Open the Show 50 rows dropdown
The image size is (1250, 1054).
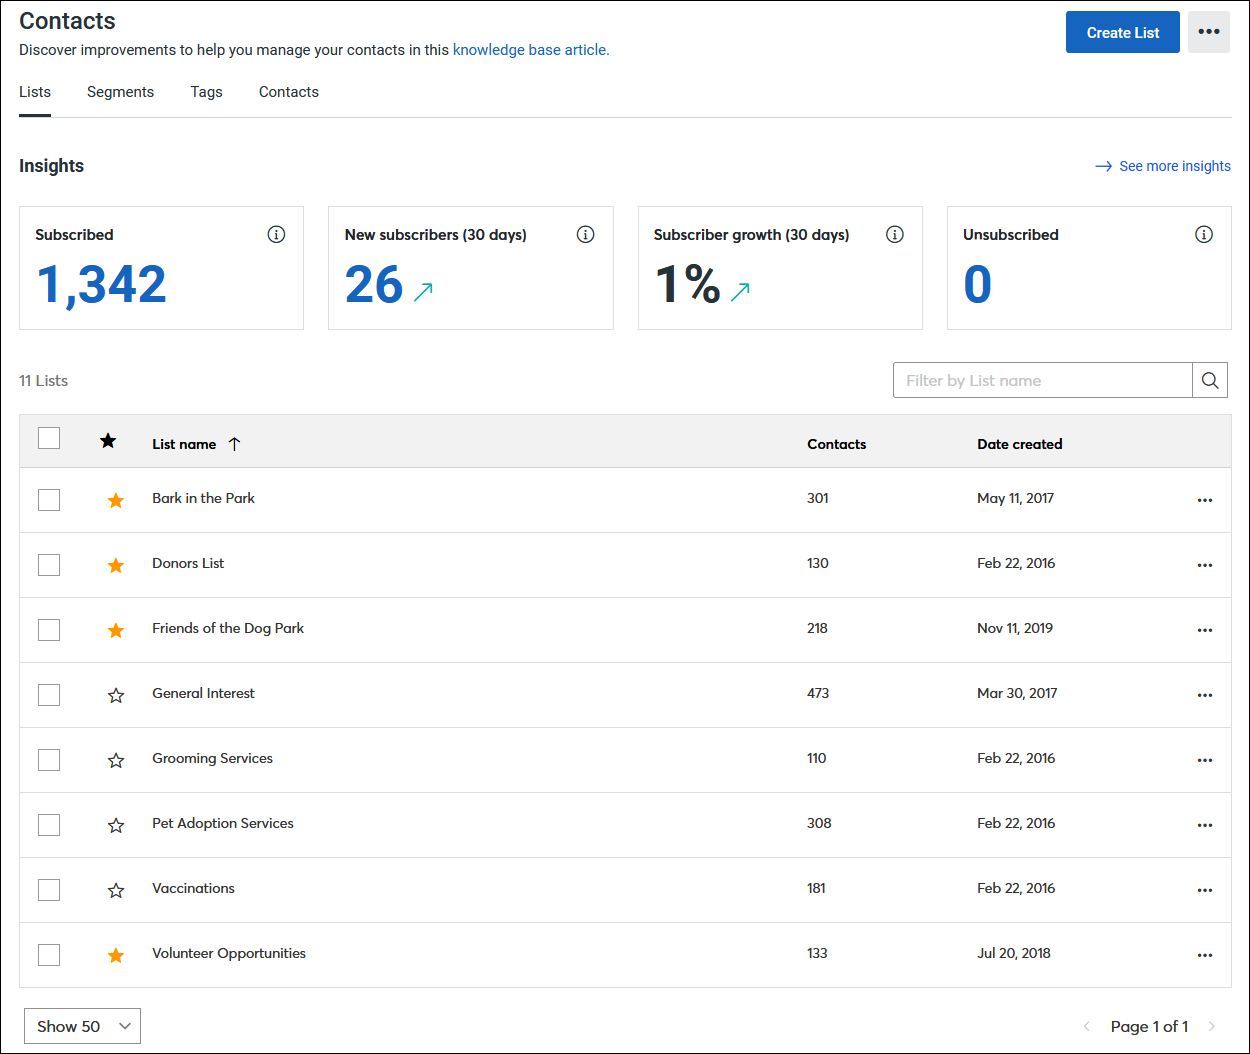pyautogui.click(x=82, y=1026)
